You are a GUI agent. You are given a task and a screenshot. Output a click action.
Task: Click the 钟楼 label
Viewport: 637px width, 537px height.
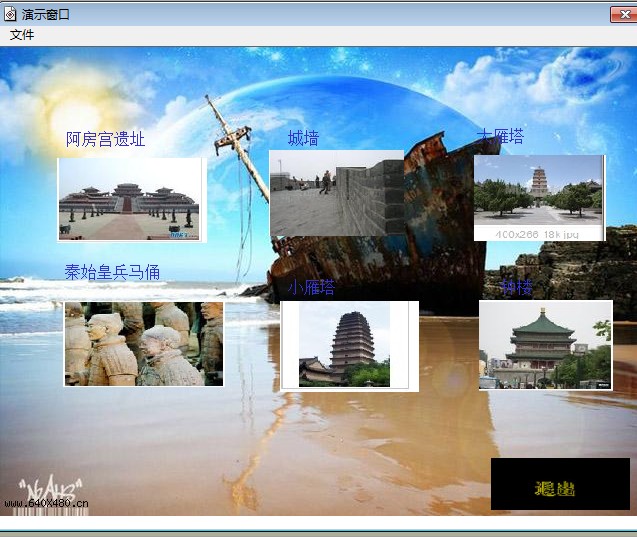tap(517, 287)
